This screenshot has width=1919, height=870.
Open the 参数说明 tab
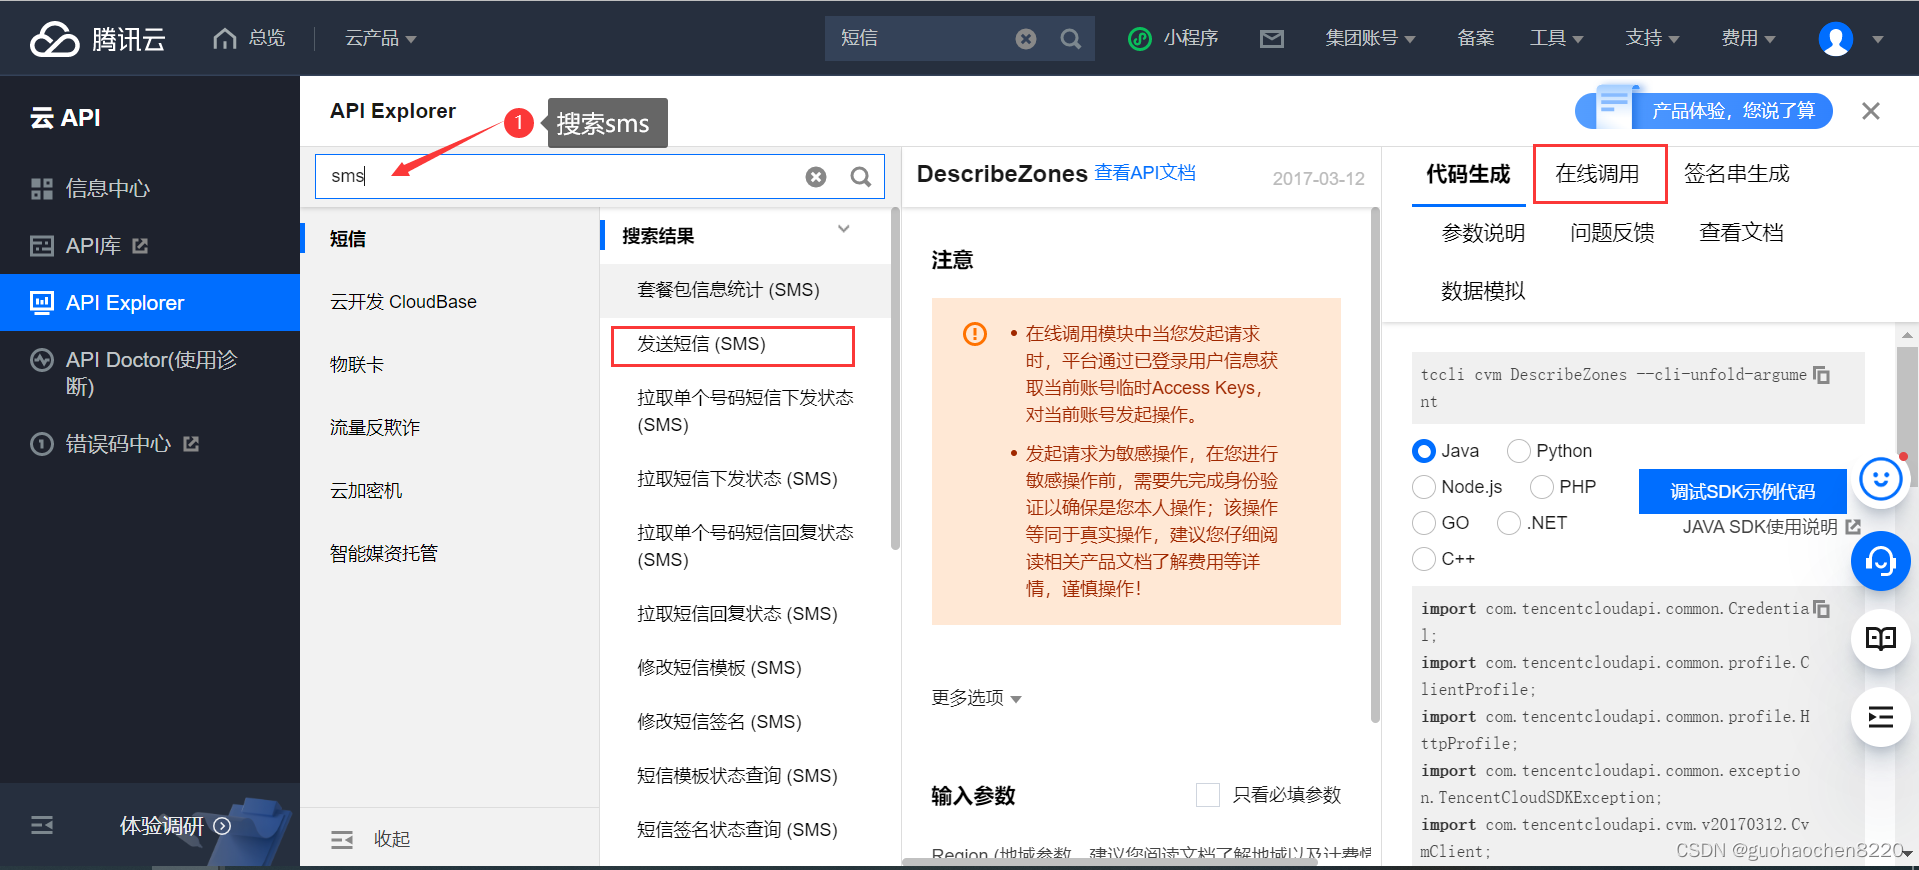(x=1483, y=233)
